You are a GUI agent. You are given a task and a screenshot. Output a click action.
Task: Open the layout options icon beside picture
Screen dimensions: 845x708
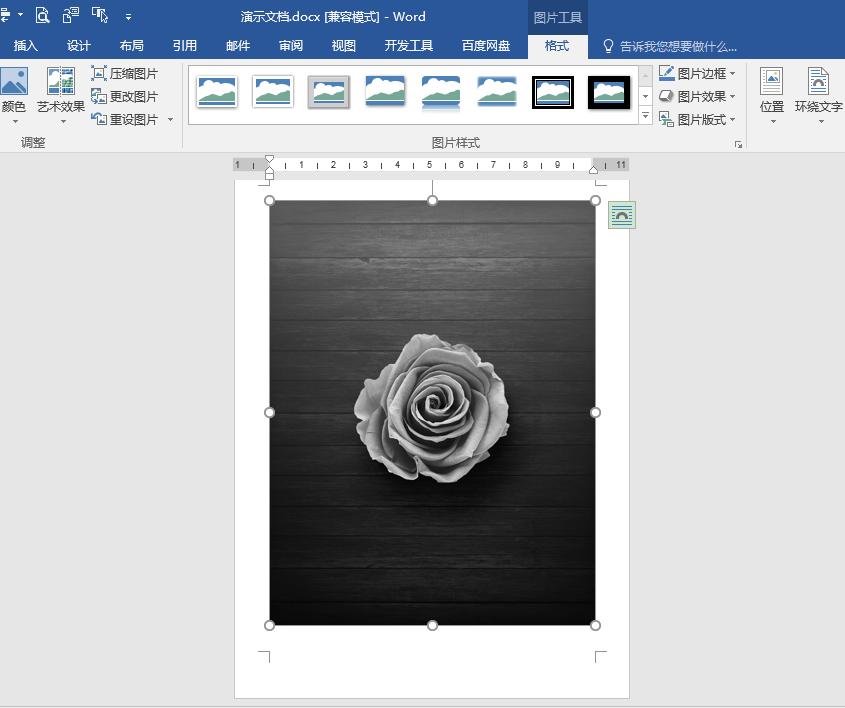click(621, 215)
